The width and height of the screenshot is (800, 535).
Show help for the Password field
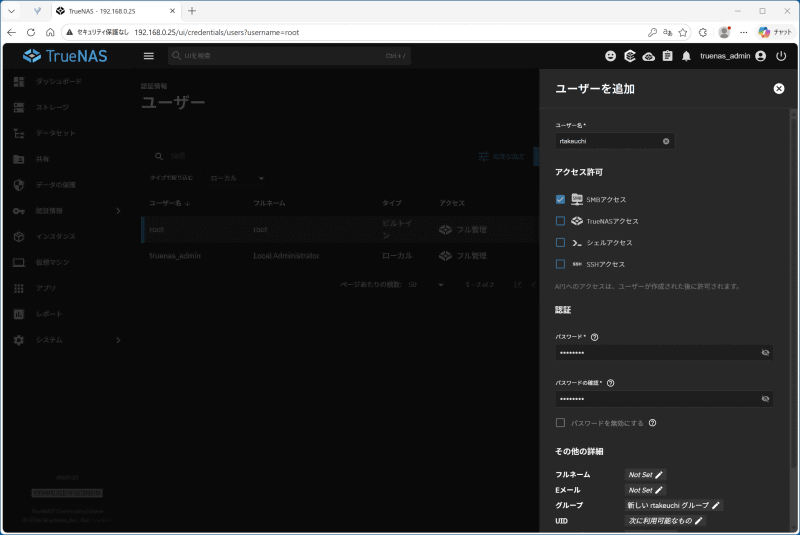click(x=594, y=337)
